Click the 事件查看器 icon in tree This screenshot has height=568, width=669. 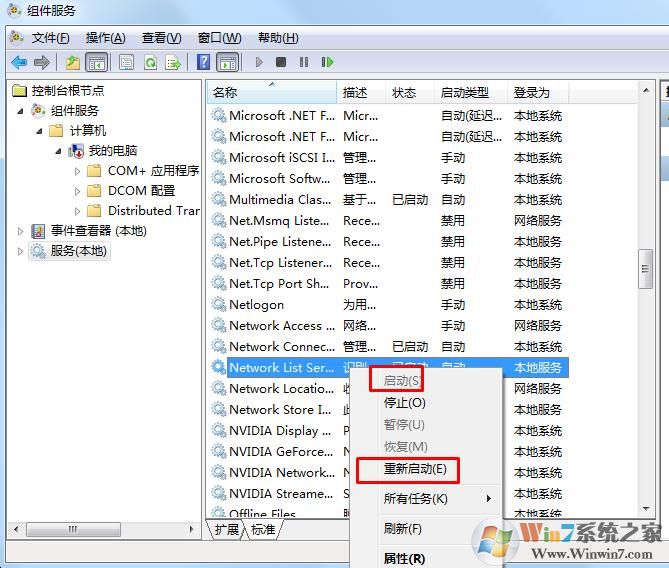38,231
